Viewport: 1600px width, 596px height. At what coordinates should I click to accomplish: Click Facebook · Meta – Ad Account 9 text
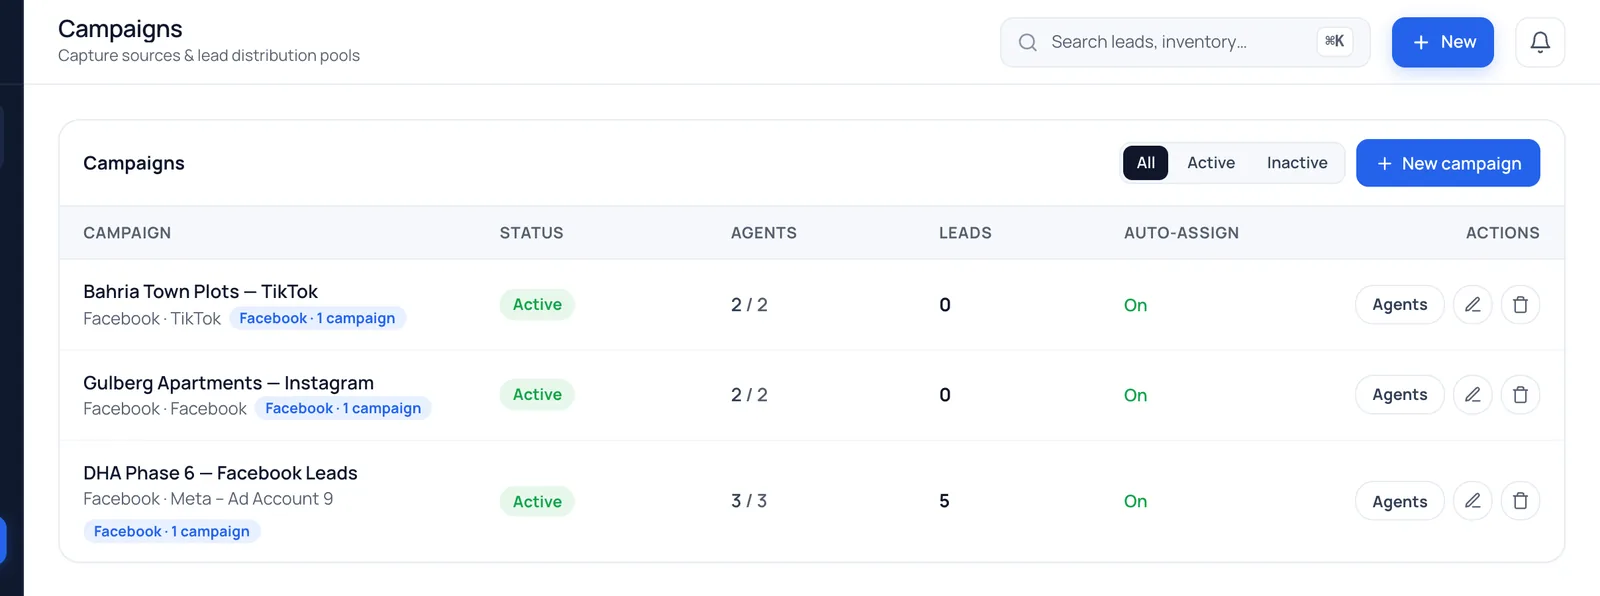208,499
